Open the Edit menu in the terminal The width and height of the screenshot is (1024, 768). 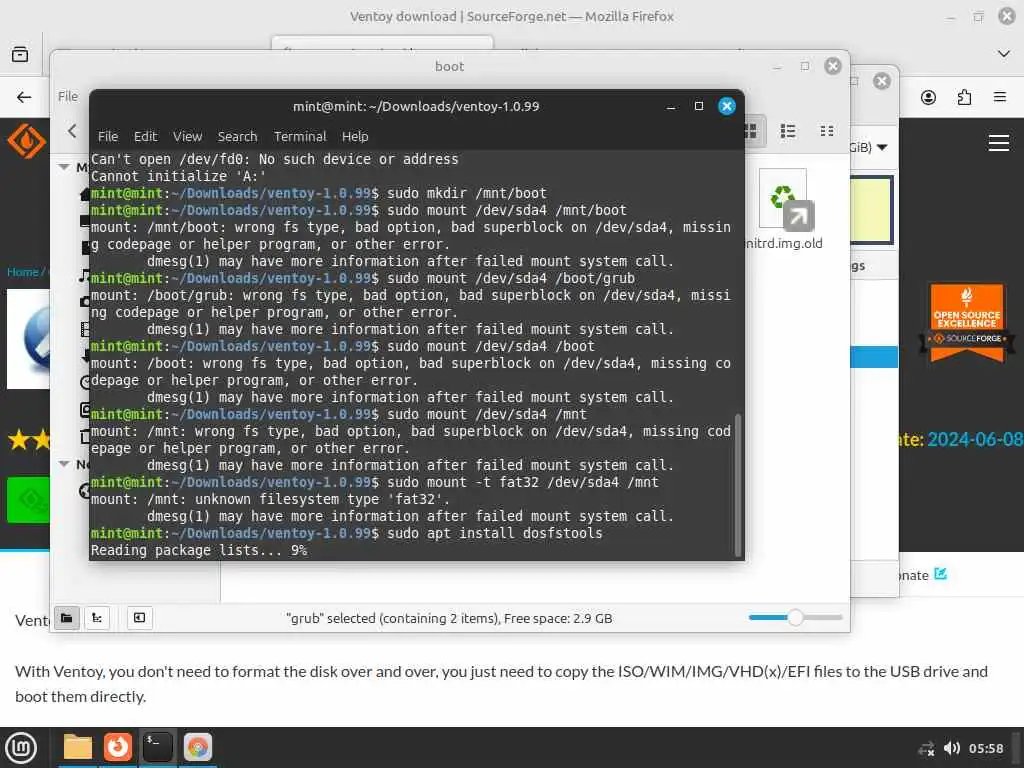click(x=145, y=136)
